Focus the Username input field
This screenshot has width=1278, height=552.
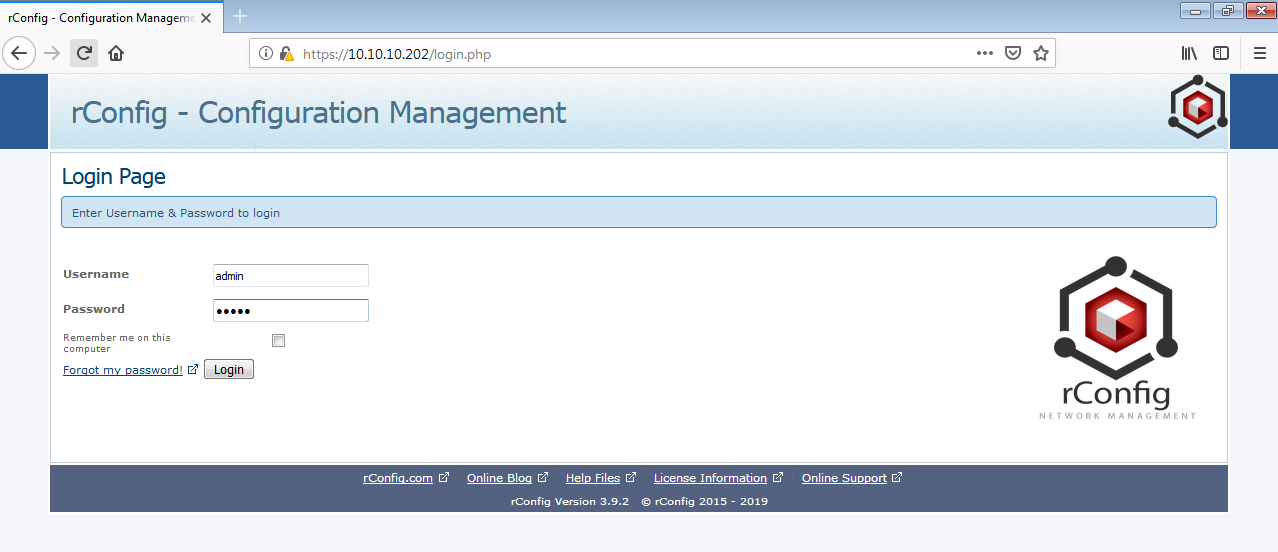(291, 275)
